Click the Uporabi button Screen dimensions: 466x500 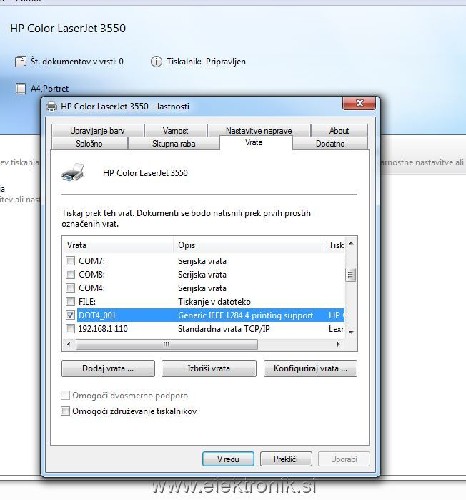pyautogui.click(x=344, y=459)
